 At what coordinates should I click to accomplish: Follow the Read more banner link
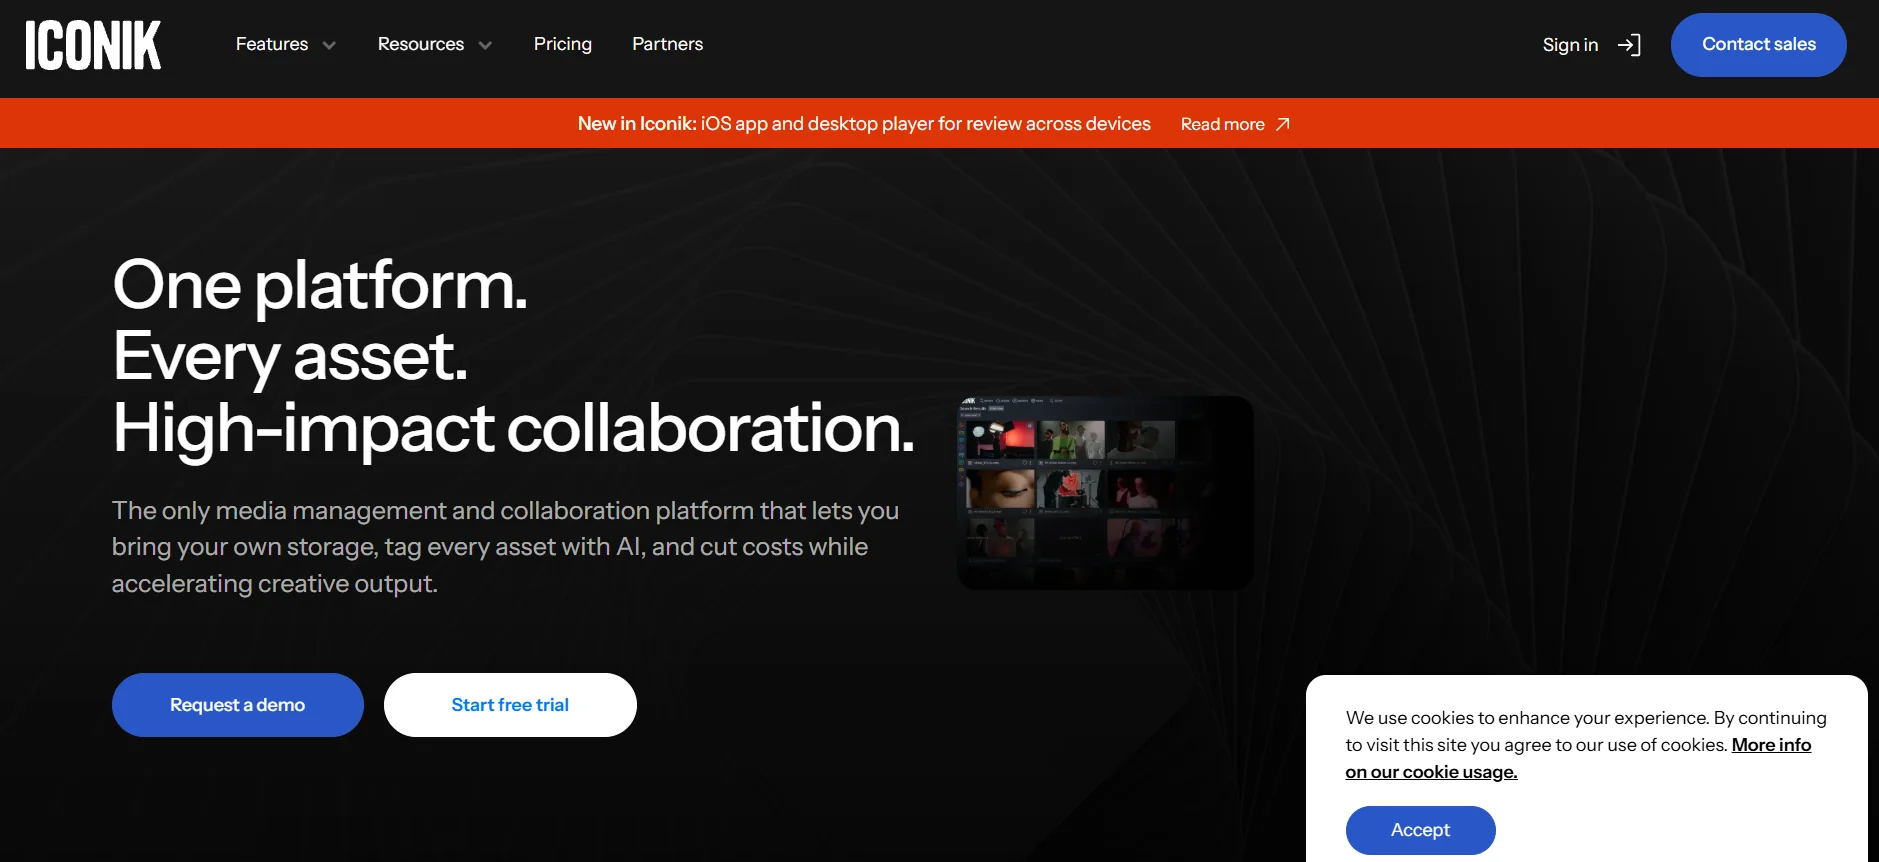pos(1222,124)
